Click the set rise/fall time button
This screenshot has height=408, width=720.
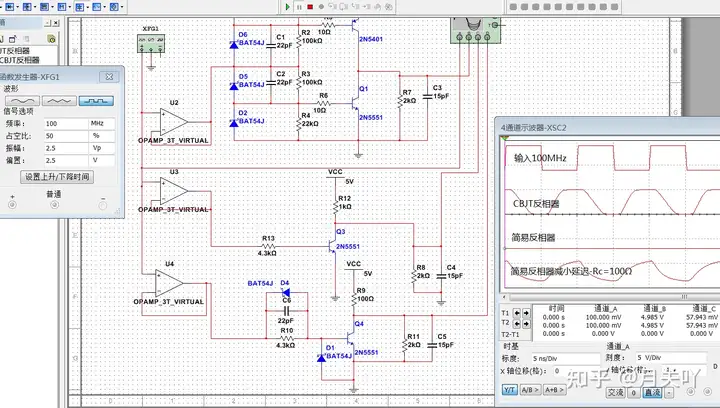57,177
